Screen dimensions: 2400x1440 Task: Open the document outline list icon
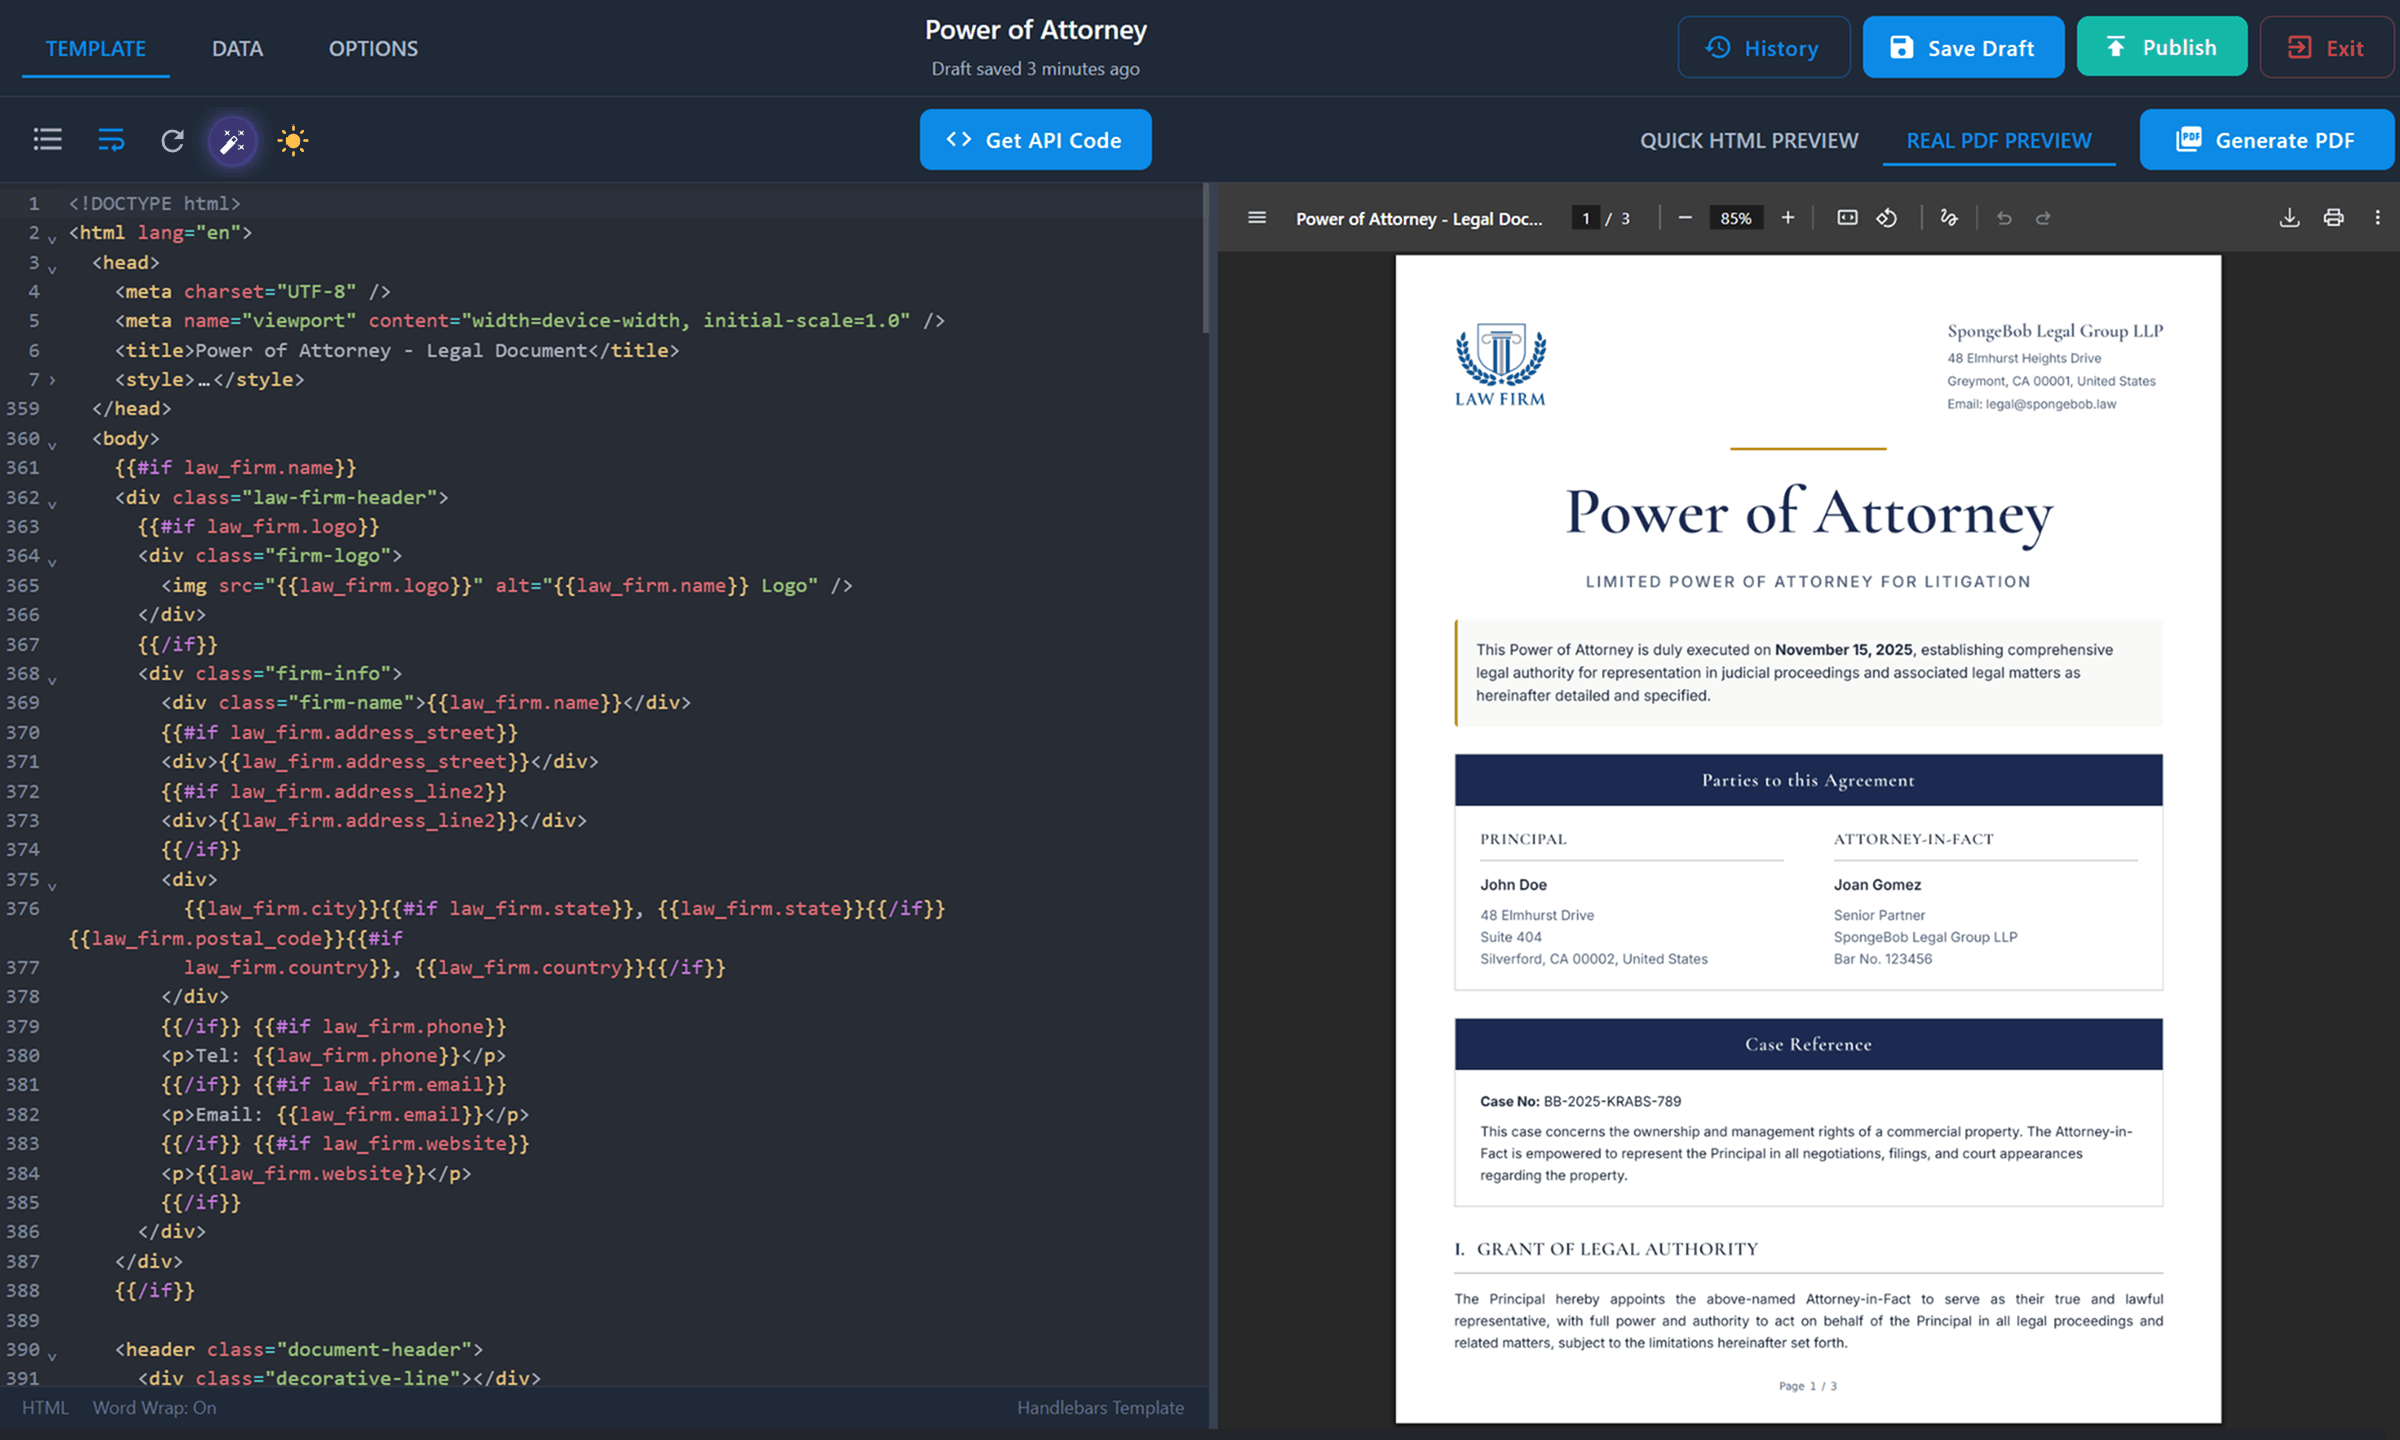(x=47, y=140)
